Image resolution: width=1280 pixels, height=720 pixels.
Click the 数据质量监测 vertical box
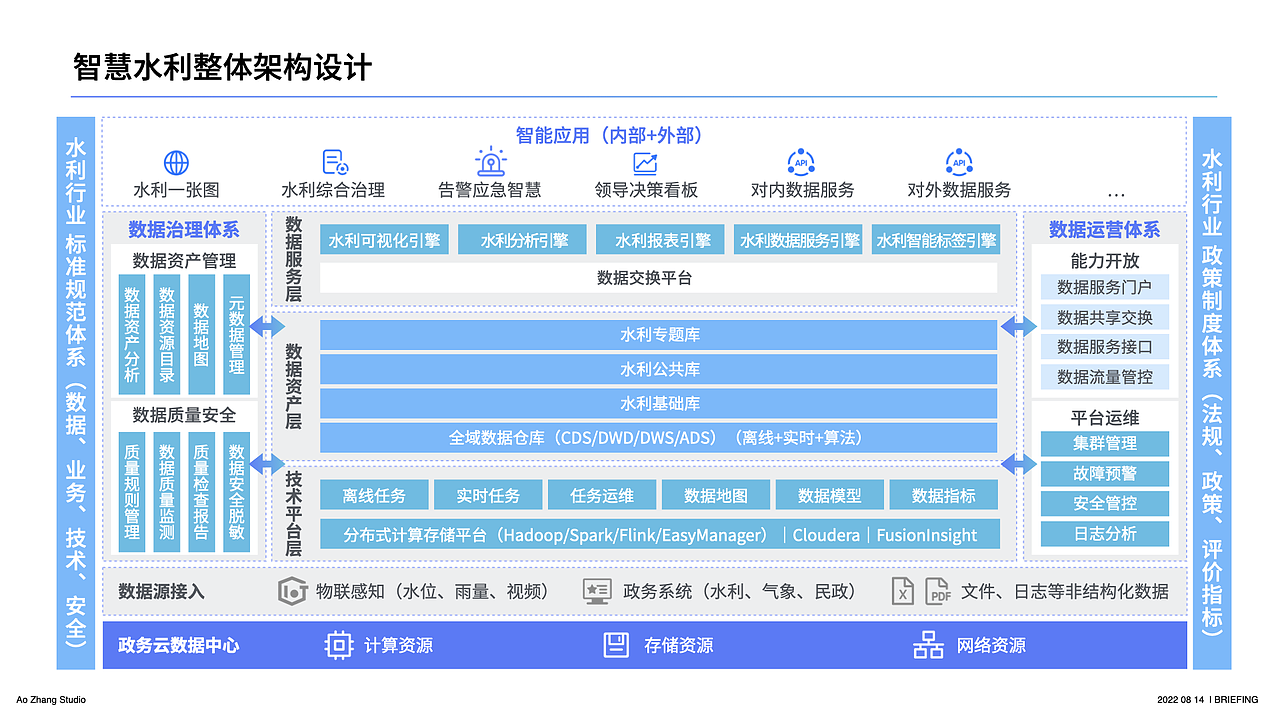(x=167, y=492)
